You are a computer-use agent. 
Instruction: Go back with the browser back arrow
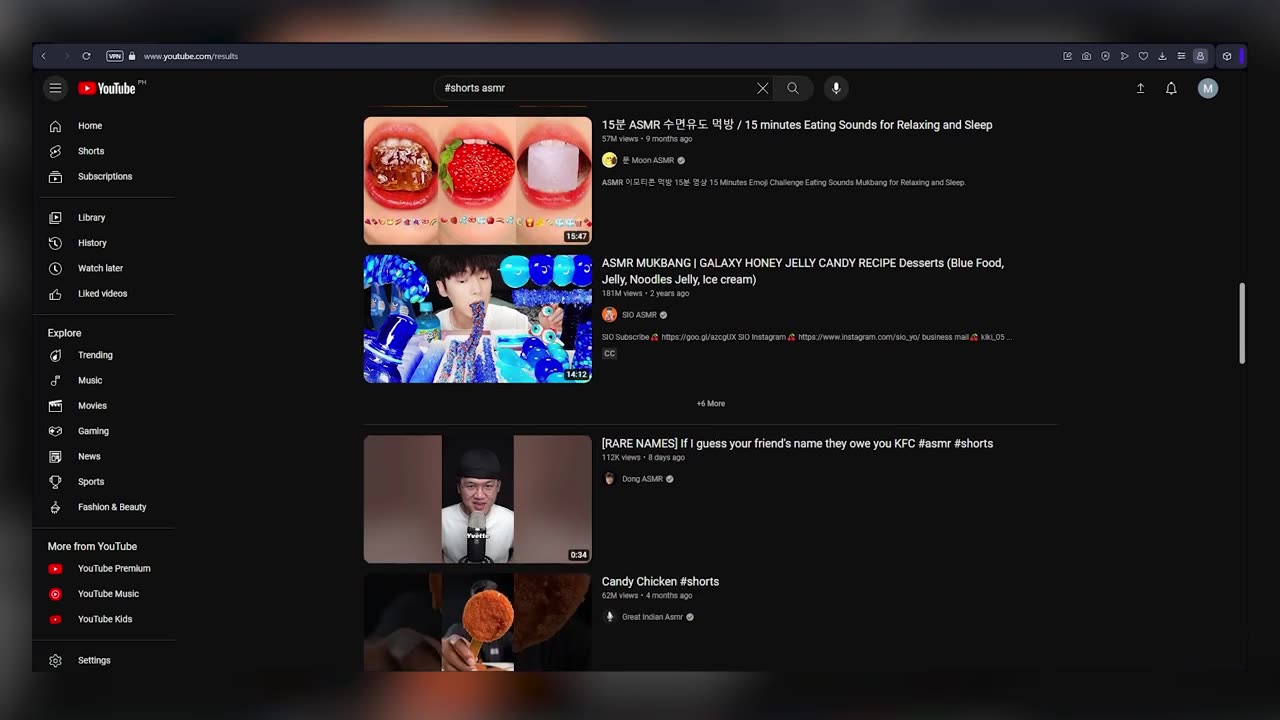coord(44,56)
